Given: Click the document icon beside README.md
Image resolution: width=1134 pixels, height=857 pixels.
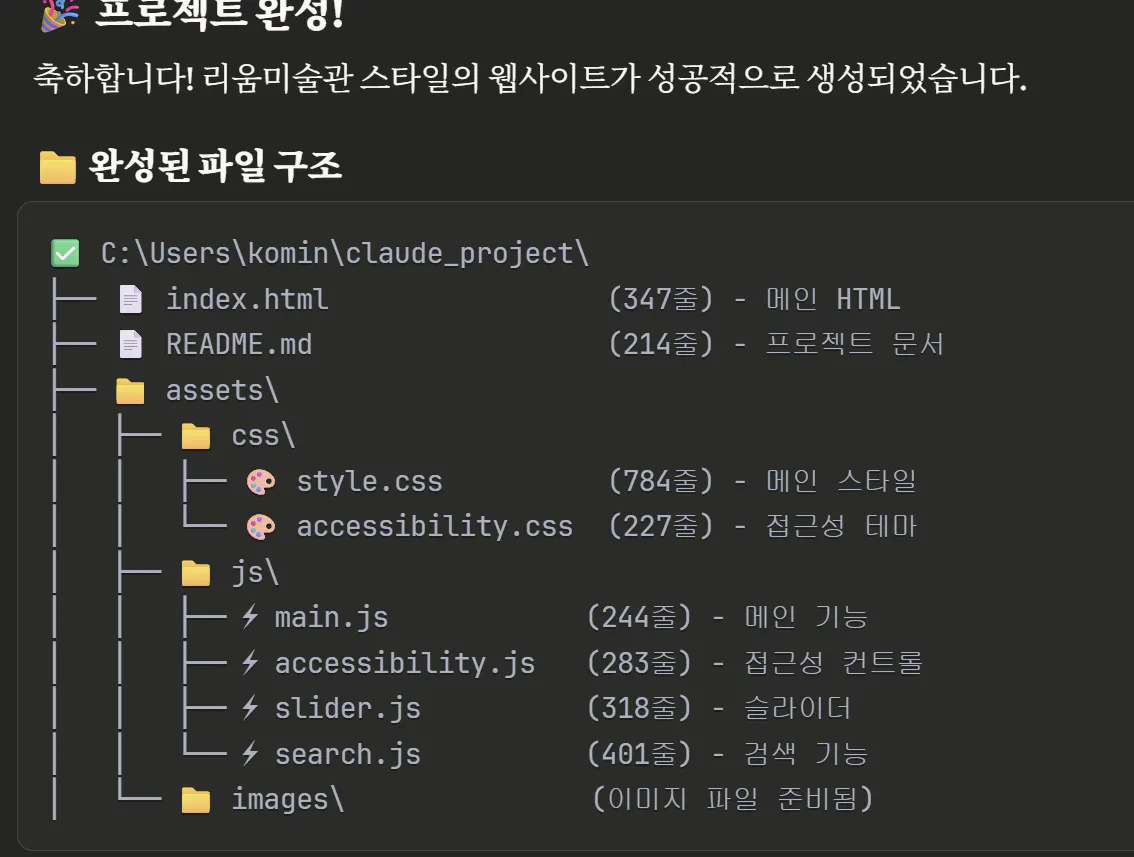Looking at the screenshot, I should point(131,344).
